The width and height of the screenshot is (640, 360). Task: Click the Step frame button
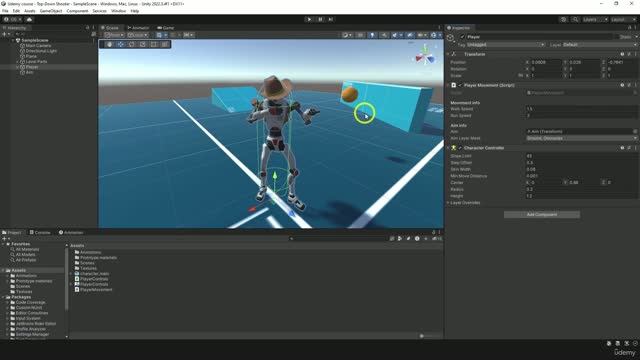coord(331,19)
